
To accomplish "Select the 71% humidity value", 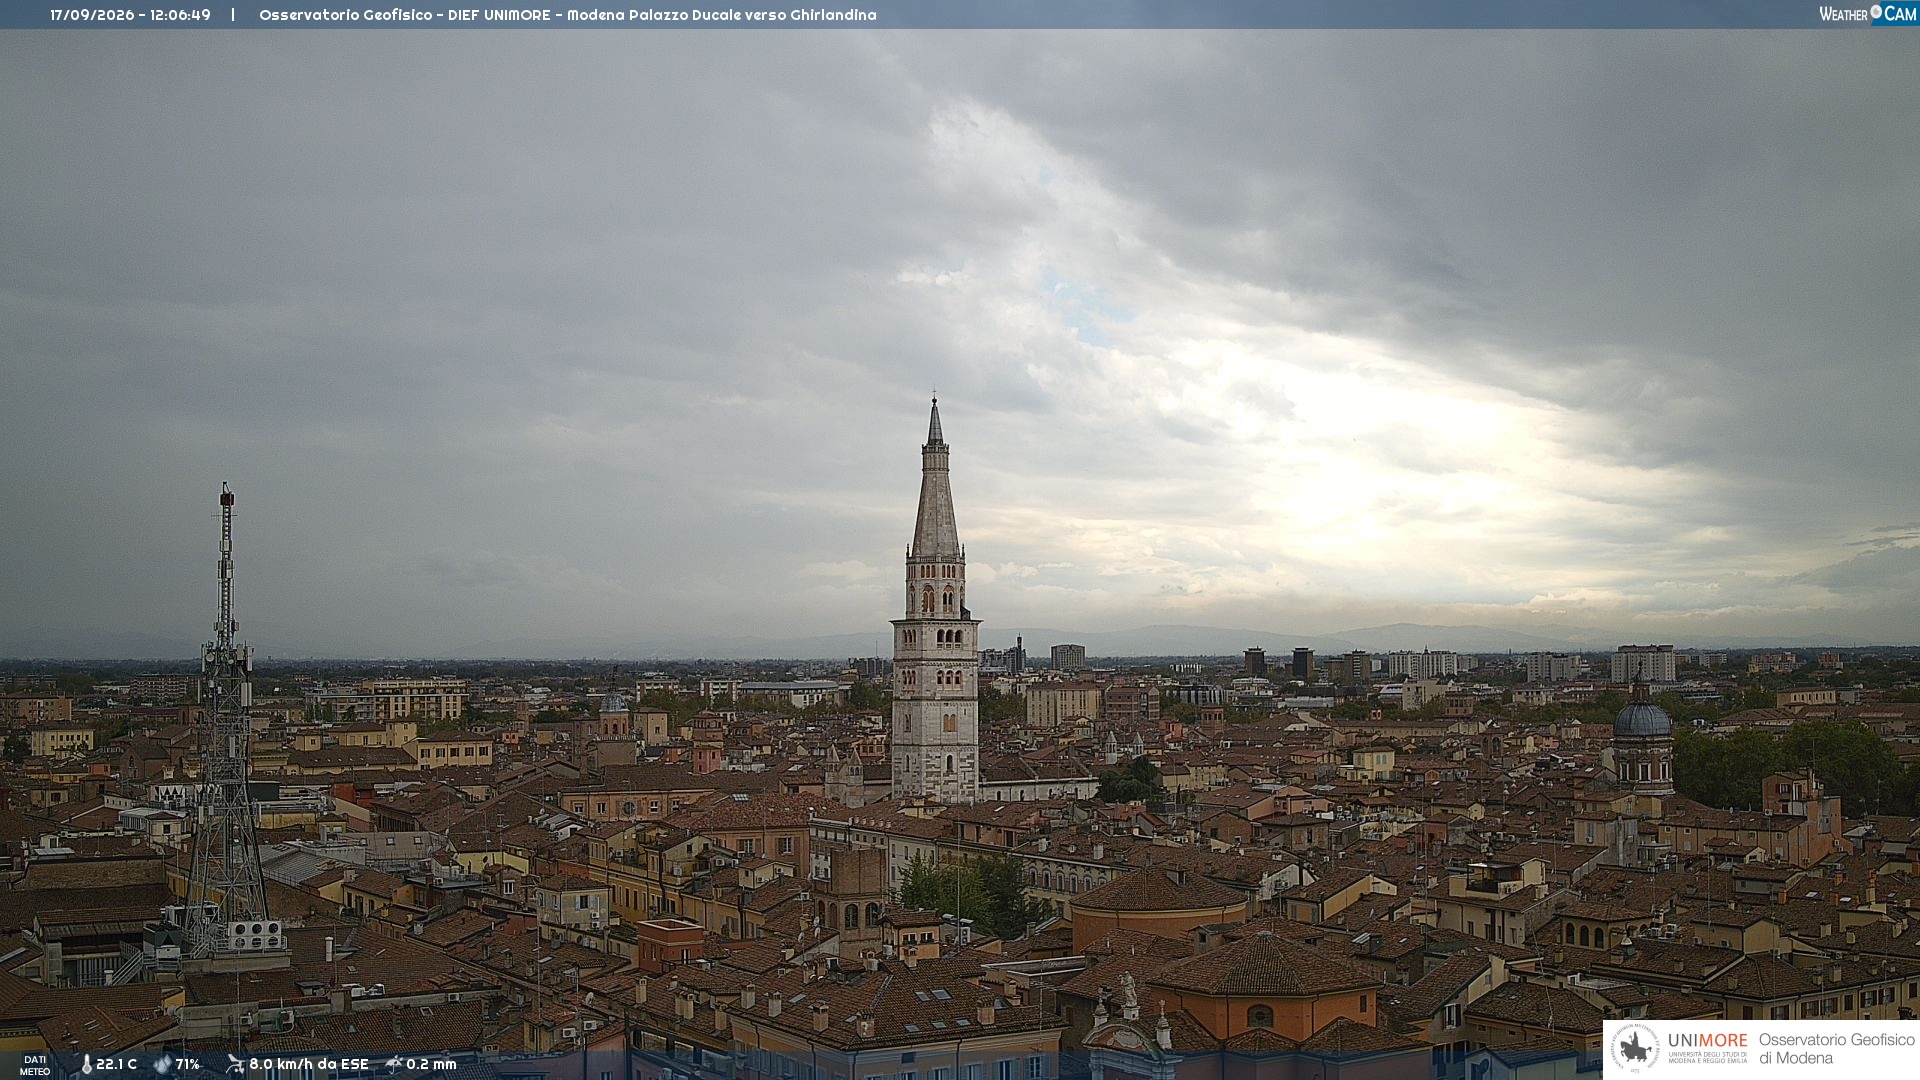I will point(188,1064).
